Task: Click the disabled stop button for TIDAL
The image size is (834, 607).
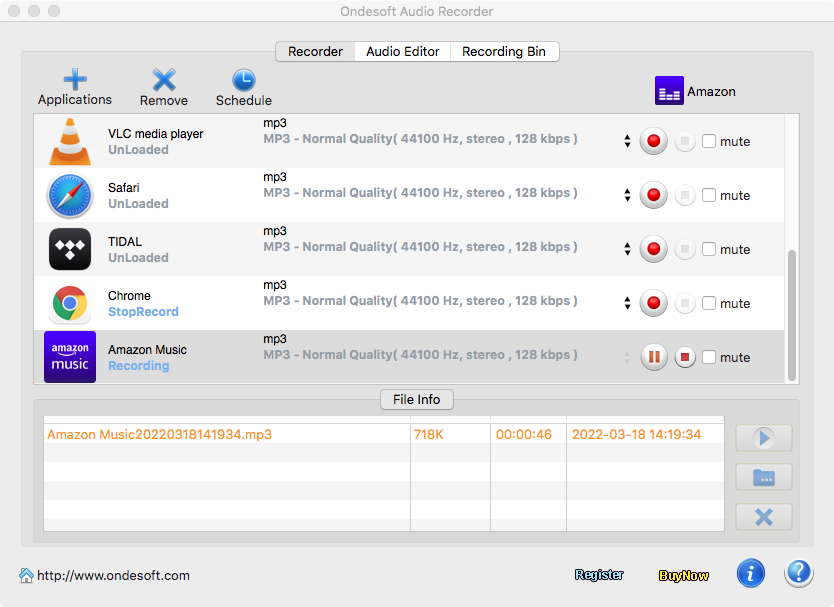Action: [x=685, y=249]
